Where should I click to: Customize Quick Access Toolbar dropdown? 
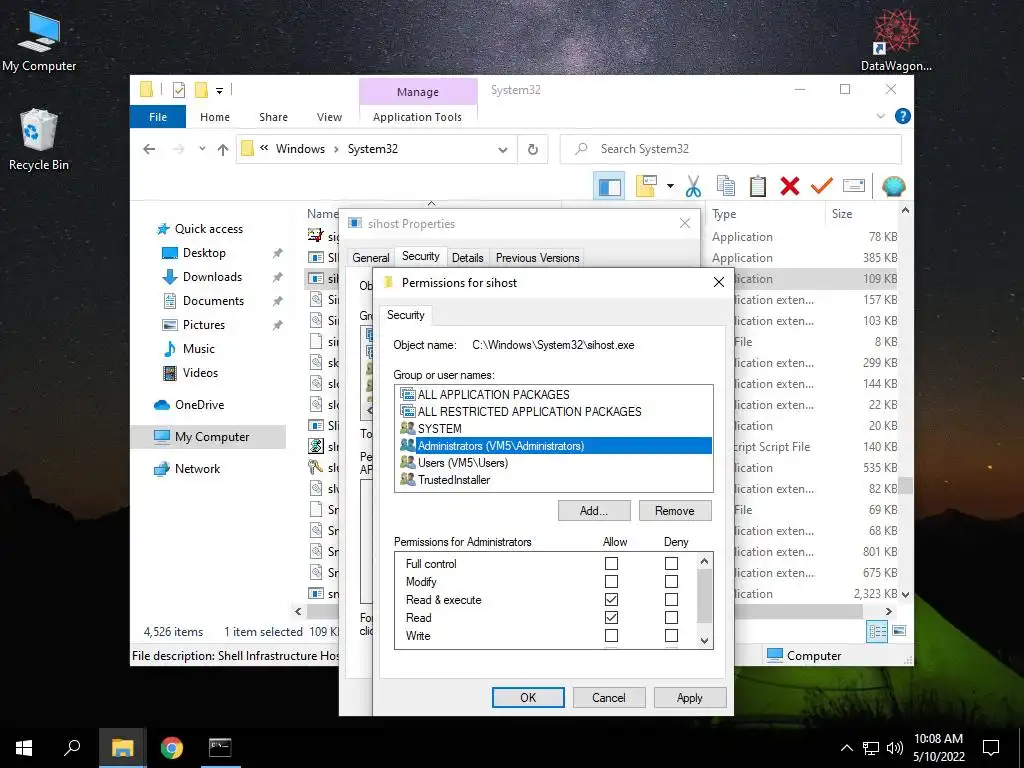pos(219,91)
